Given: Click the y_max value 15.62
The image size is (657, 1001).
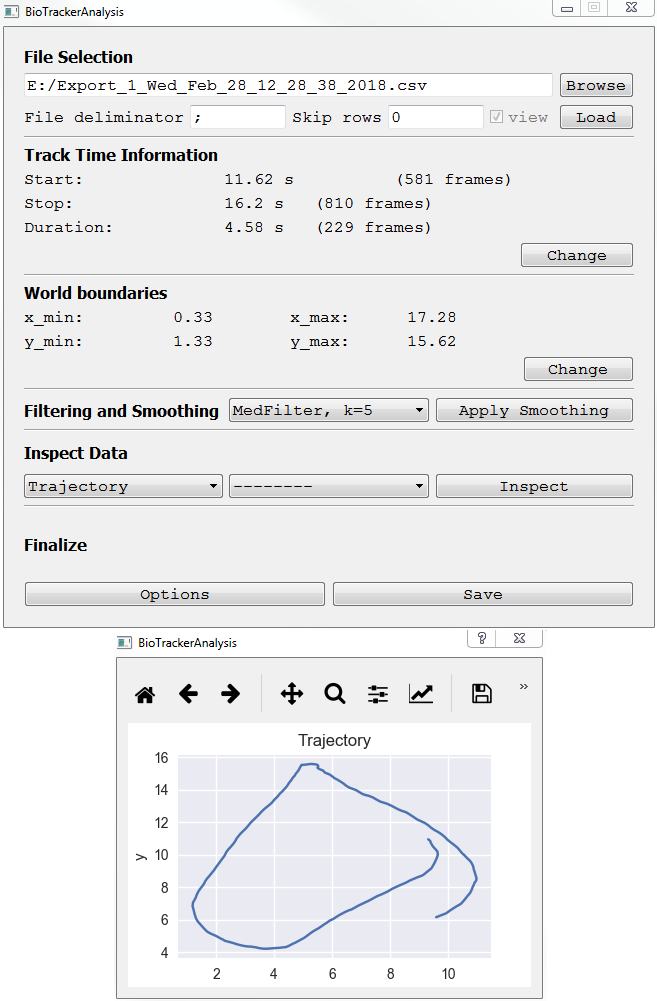Looking at the screenshot, I should coord(432,342).
